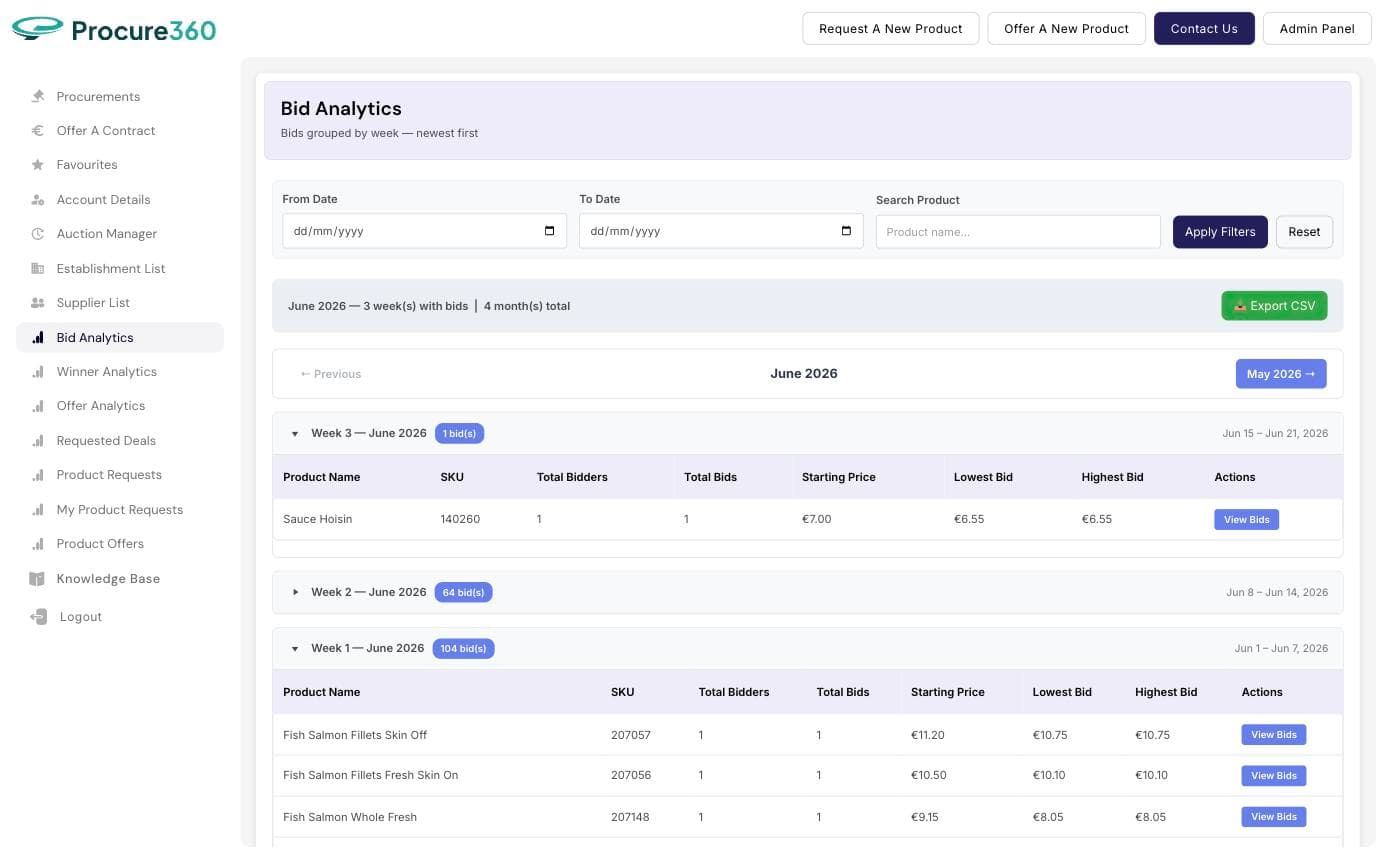The width and height of the screenshot is (1384, 868).
Task: Open the Bid Analytics sidebar page
Action: click(120, 338)
